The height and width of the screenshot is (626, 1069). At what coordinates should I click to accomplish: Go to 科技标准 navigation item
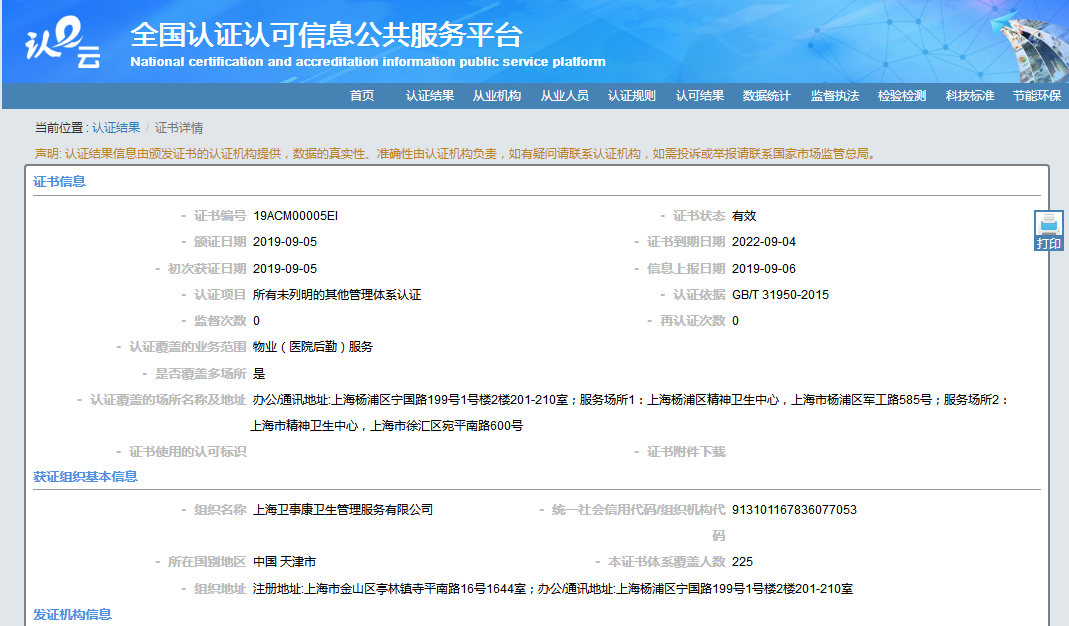[970, 96]
